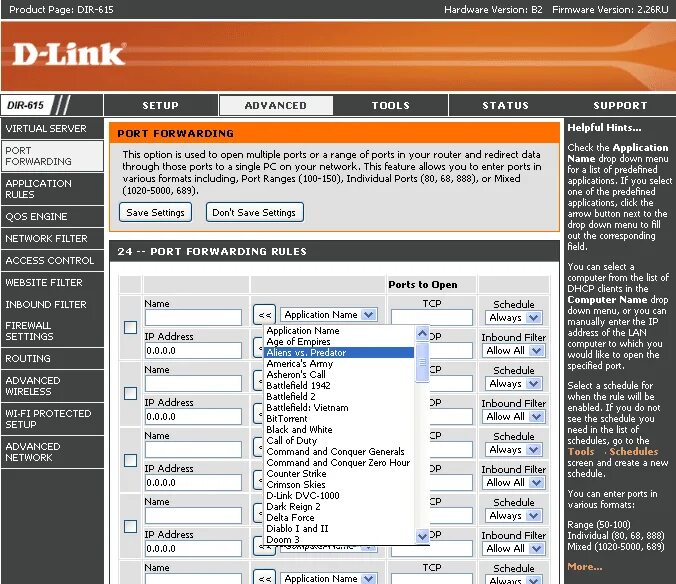Follow the Tools link in hints
This screenshot has width=676, height=584.
pos(581,452)
